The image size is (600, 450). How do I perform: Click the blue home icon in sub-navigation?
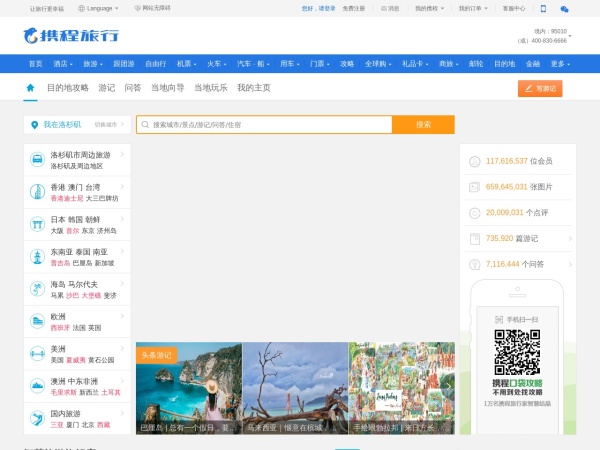(x=30, y=88)
